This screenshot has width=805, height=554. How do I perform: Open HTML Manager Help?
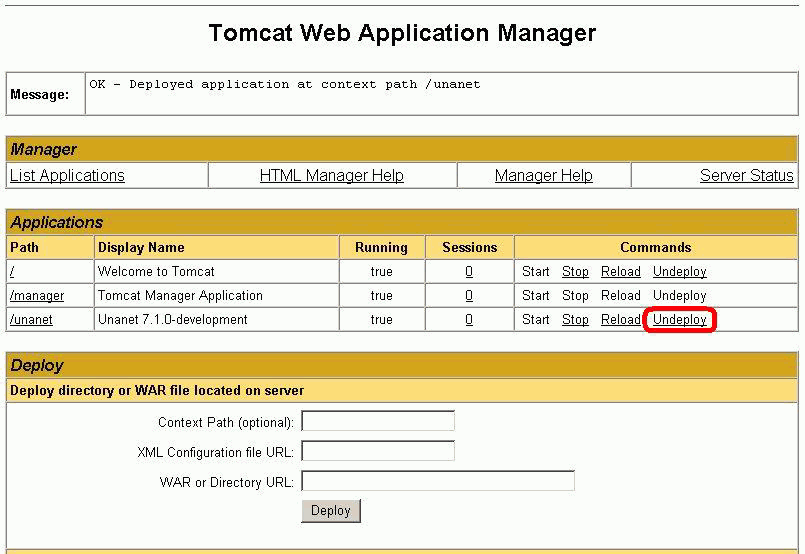tap(332, 176)
